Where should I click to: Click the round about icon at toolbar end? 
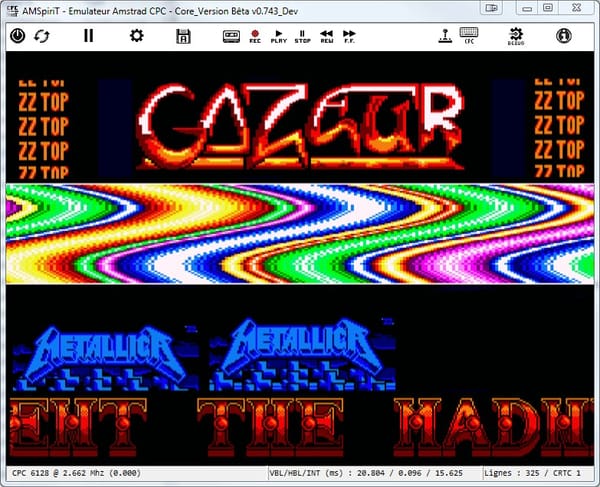click(564, 36)
